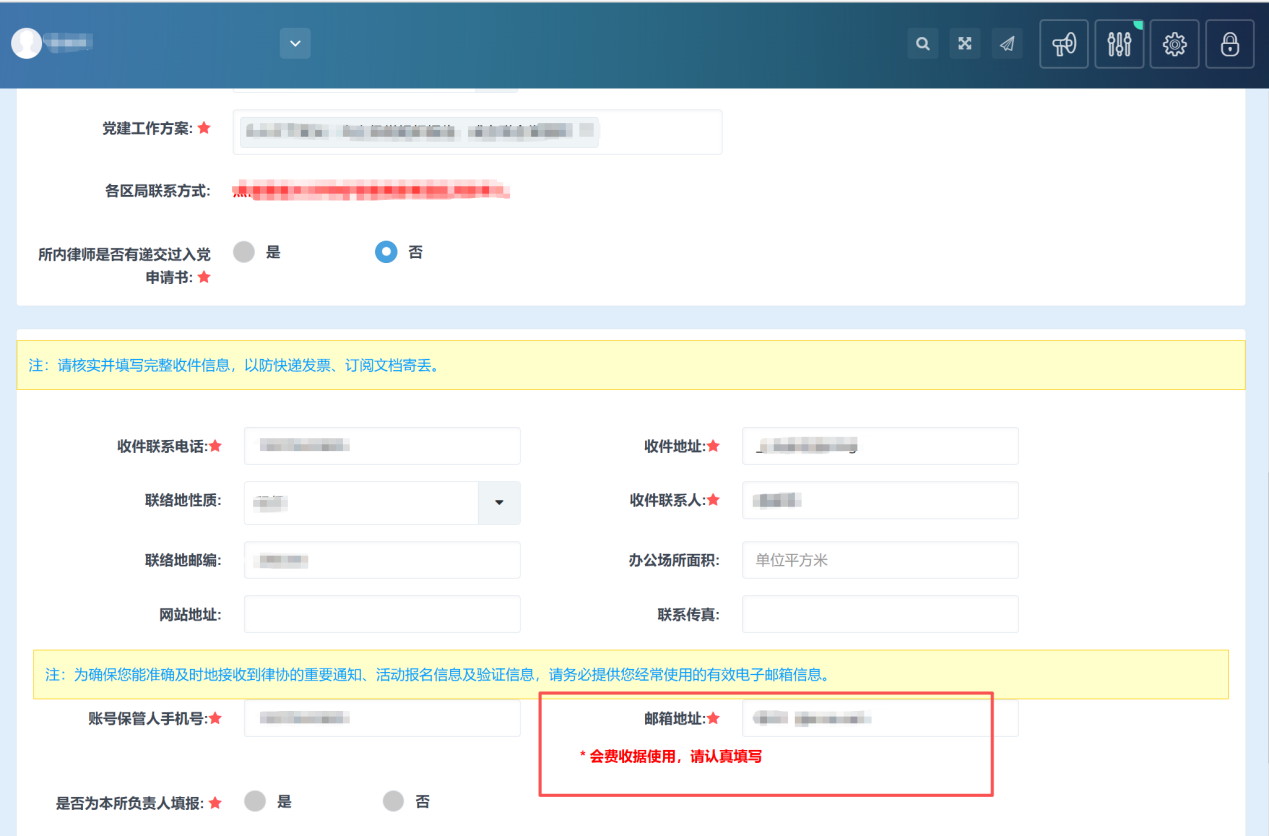Click the padlock lock-screen icon
The height and width of the screenshot is (836, 1269).
point(1229,44)
